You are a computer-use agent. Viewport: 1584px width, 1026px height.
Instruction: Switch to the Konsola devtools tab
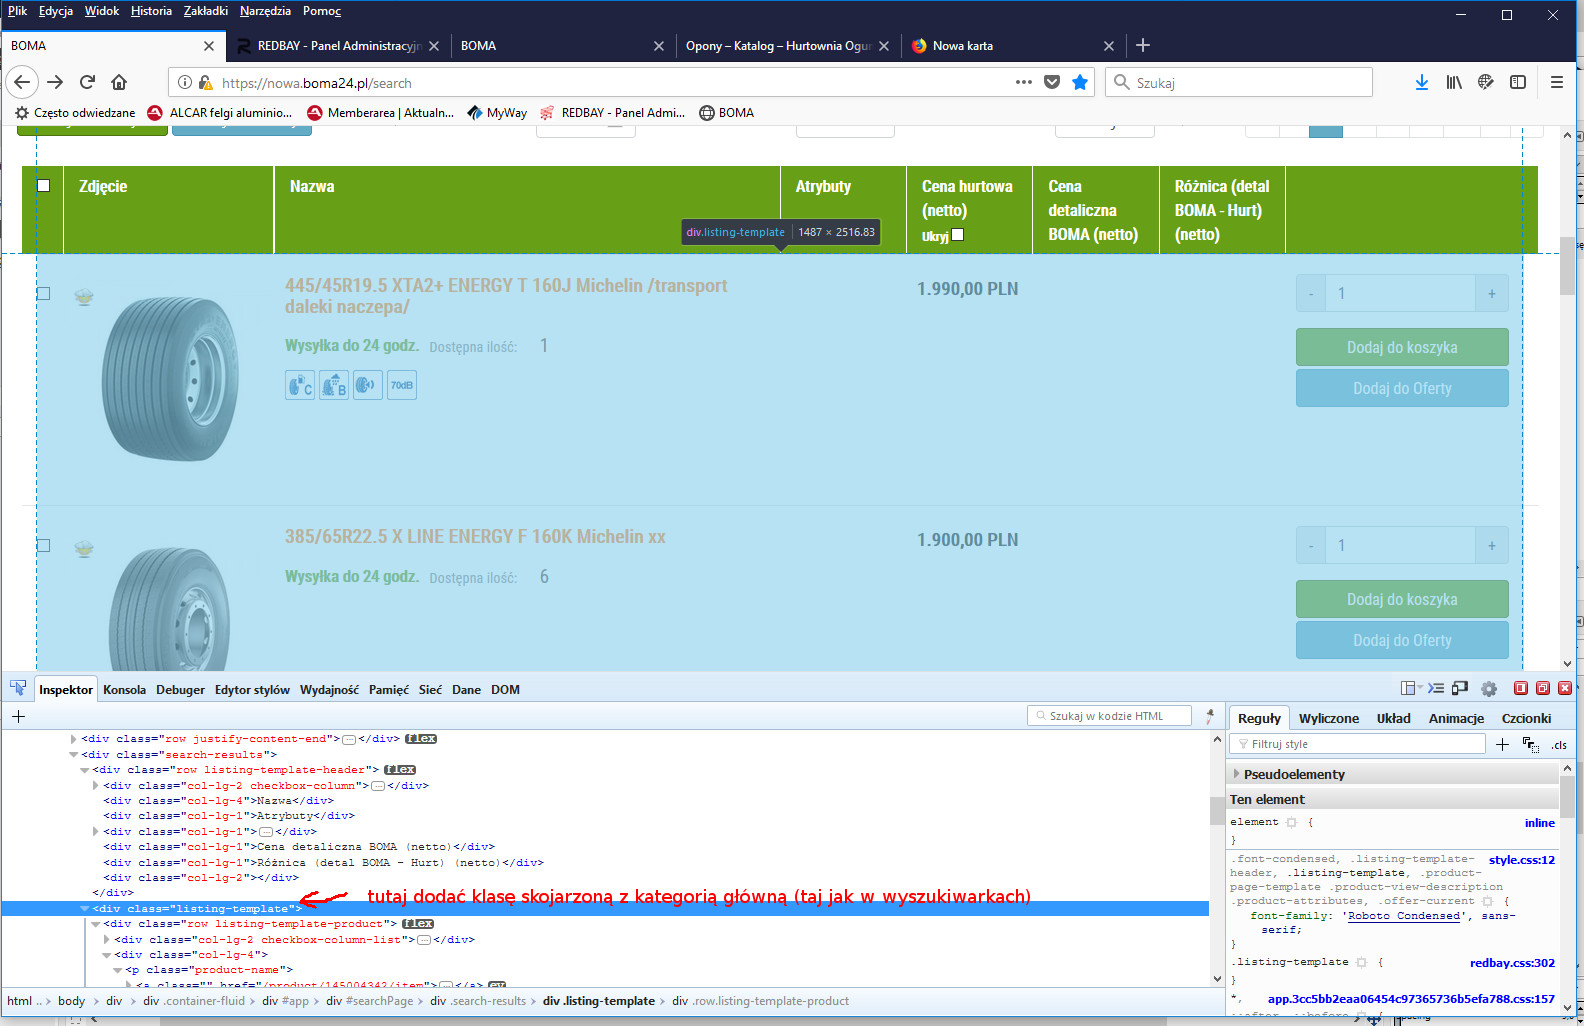pos(124,690)
